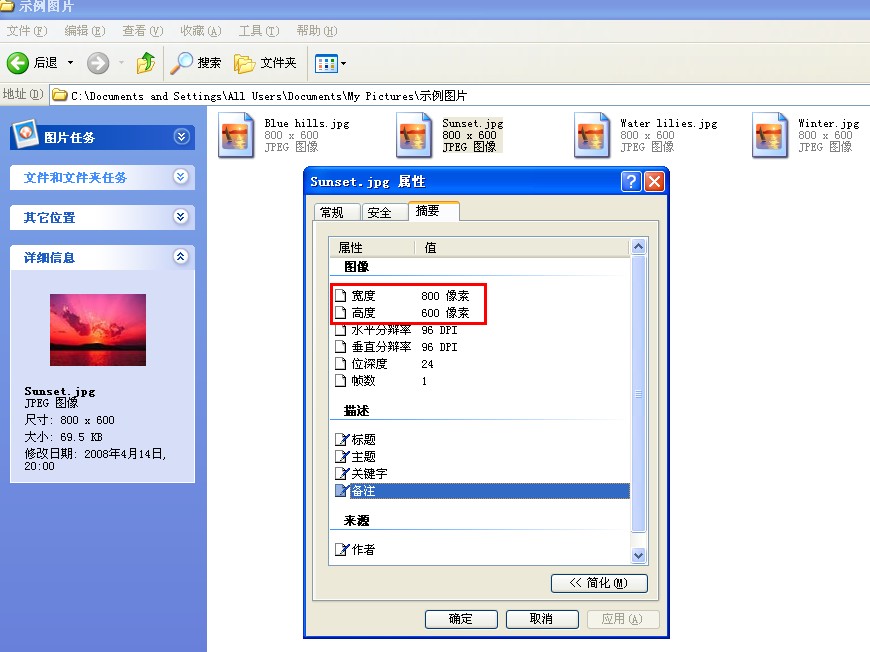Collapse the 其它位置 panel

[x=180, y=217]
